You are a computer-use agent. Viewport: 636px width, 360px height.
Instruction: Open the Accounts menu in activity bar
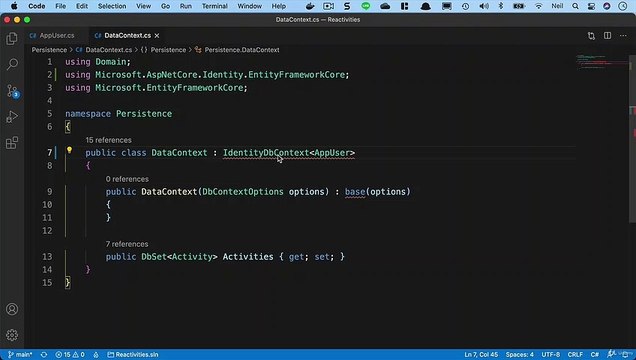tap(12, 309)
